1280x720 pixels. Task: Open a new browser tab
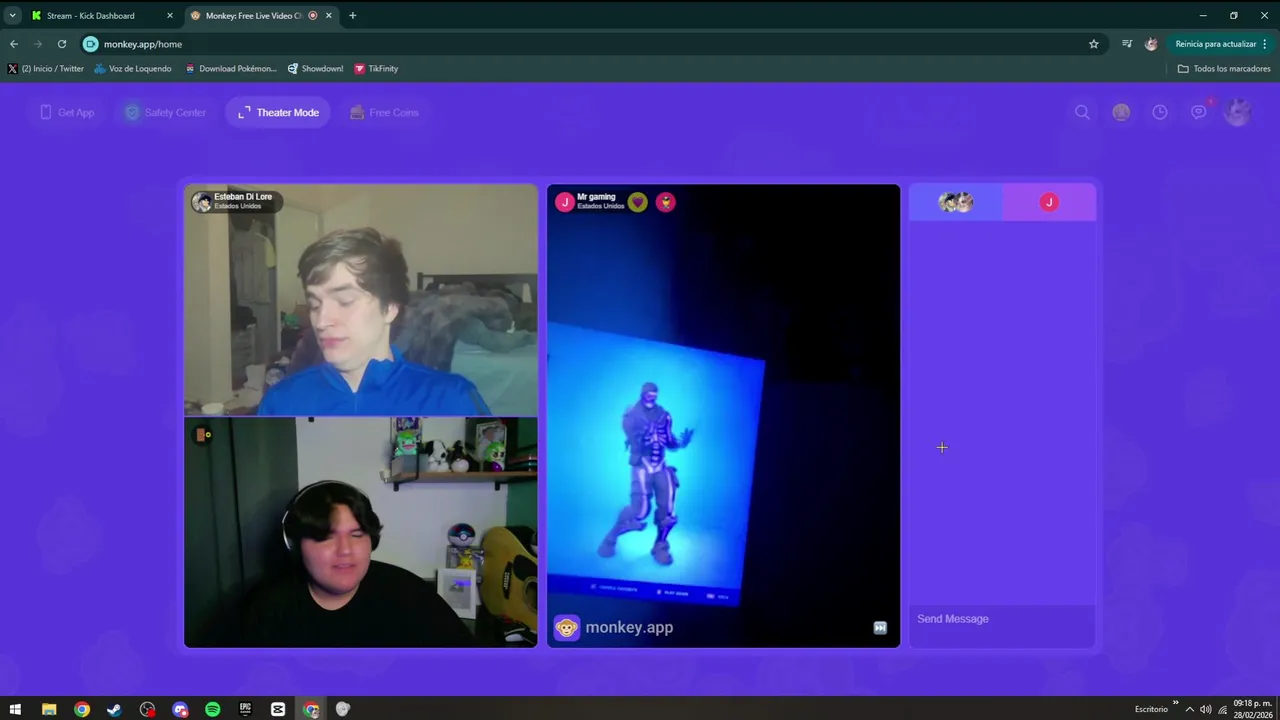(352, 16)
